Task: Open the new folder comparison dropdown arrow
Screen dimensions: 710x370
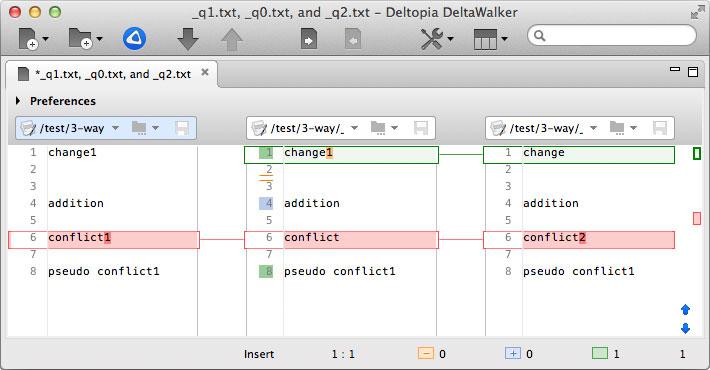Action: pyautogui.click(x=99, y=39)
